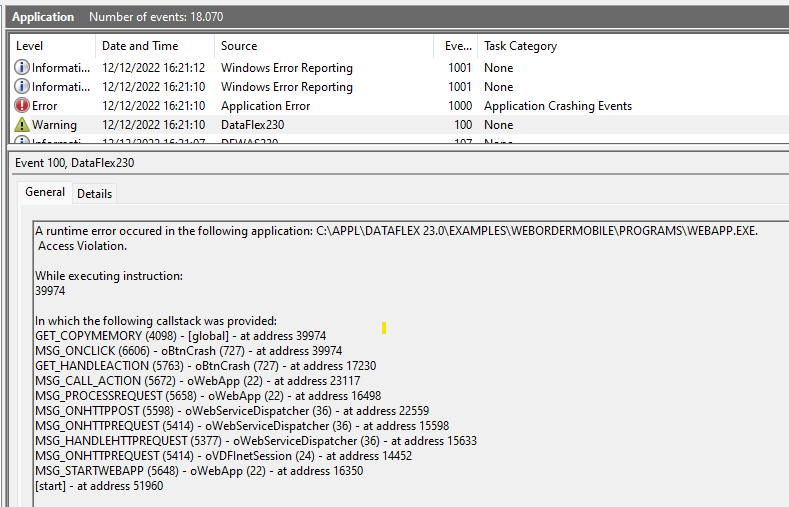
Task: Click the MSG_STARTWEBAPP (5648) callstack line
Action: (x=199, y=471)
